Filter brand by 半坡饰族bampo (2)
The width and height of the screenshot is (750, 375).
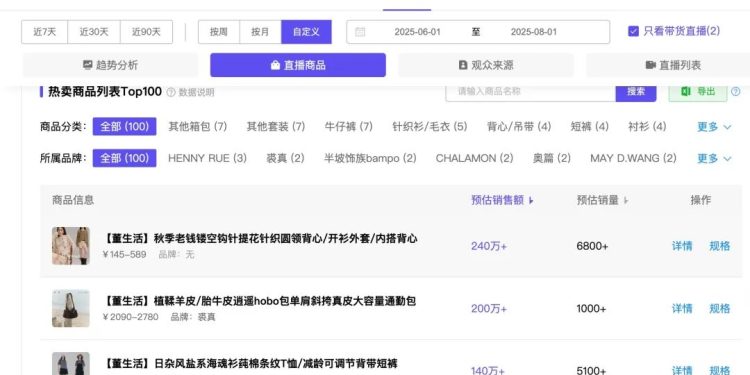point(370,158)
